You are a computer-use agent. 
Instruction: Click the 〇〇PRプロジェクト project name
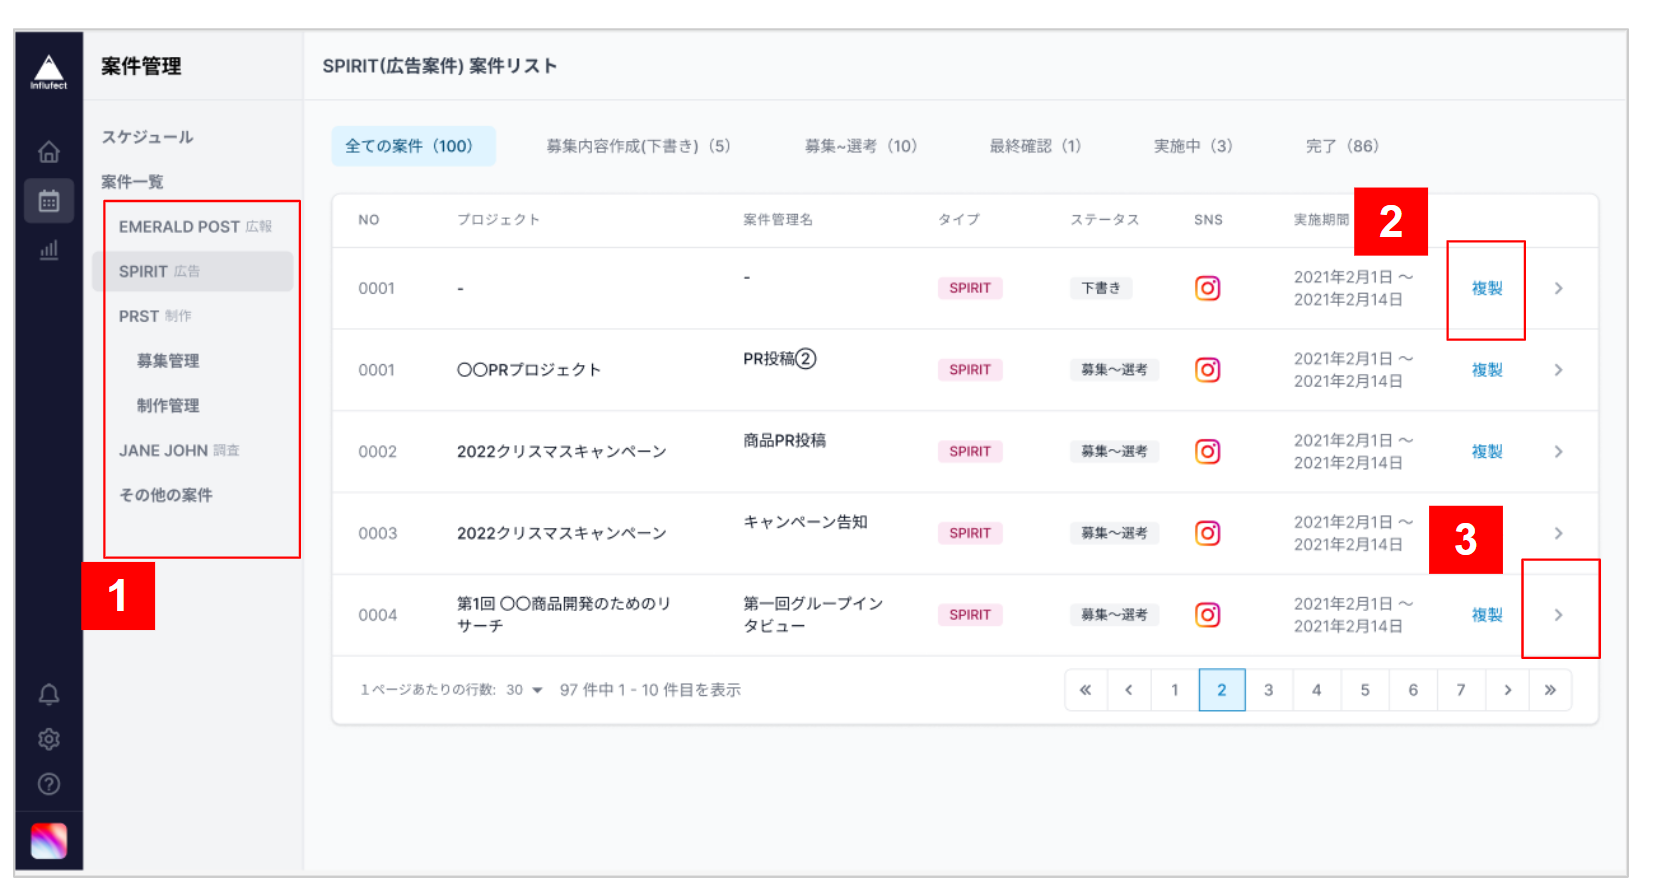tap(529, 370)
